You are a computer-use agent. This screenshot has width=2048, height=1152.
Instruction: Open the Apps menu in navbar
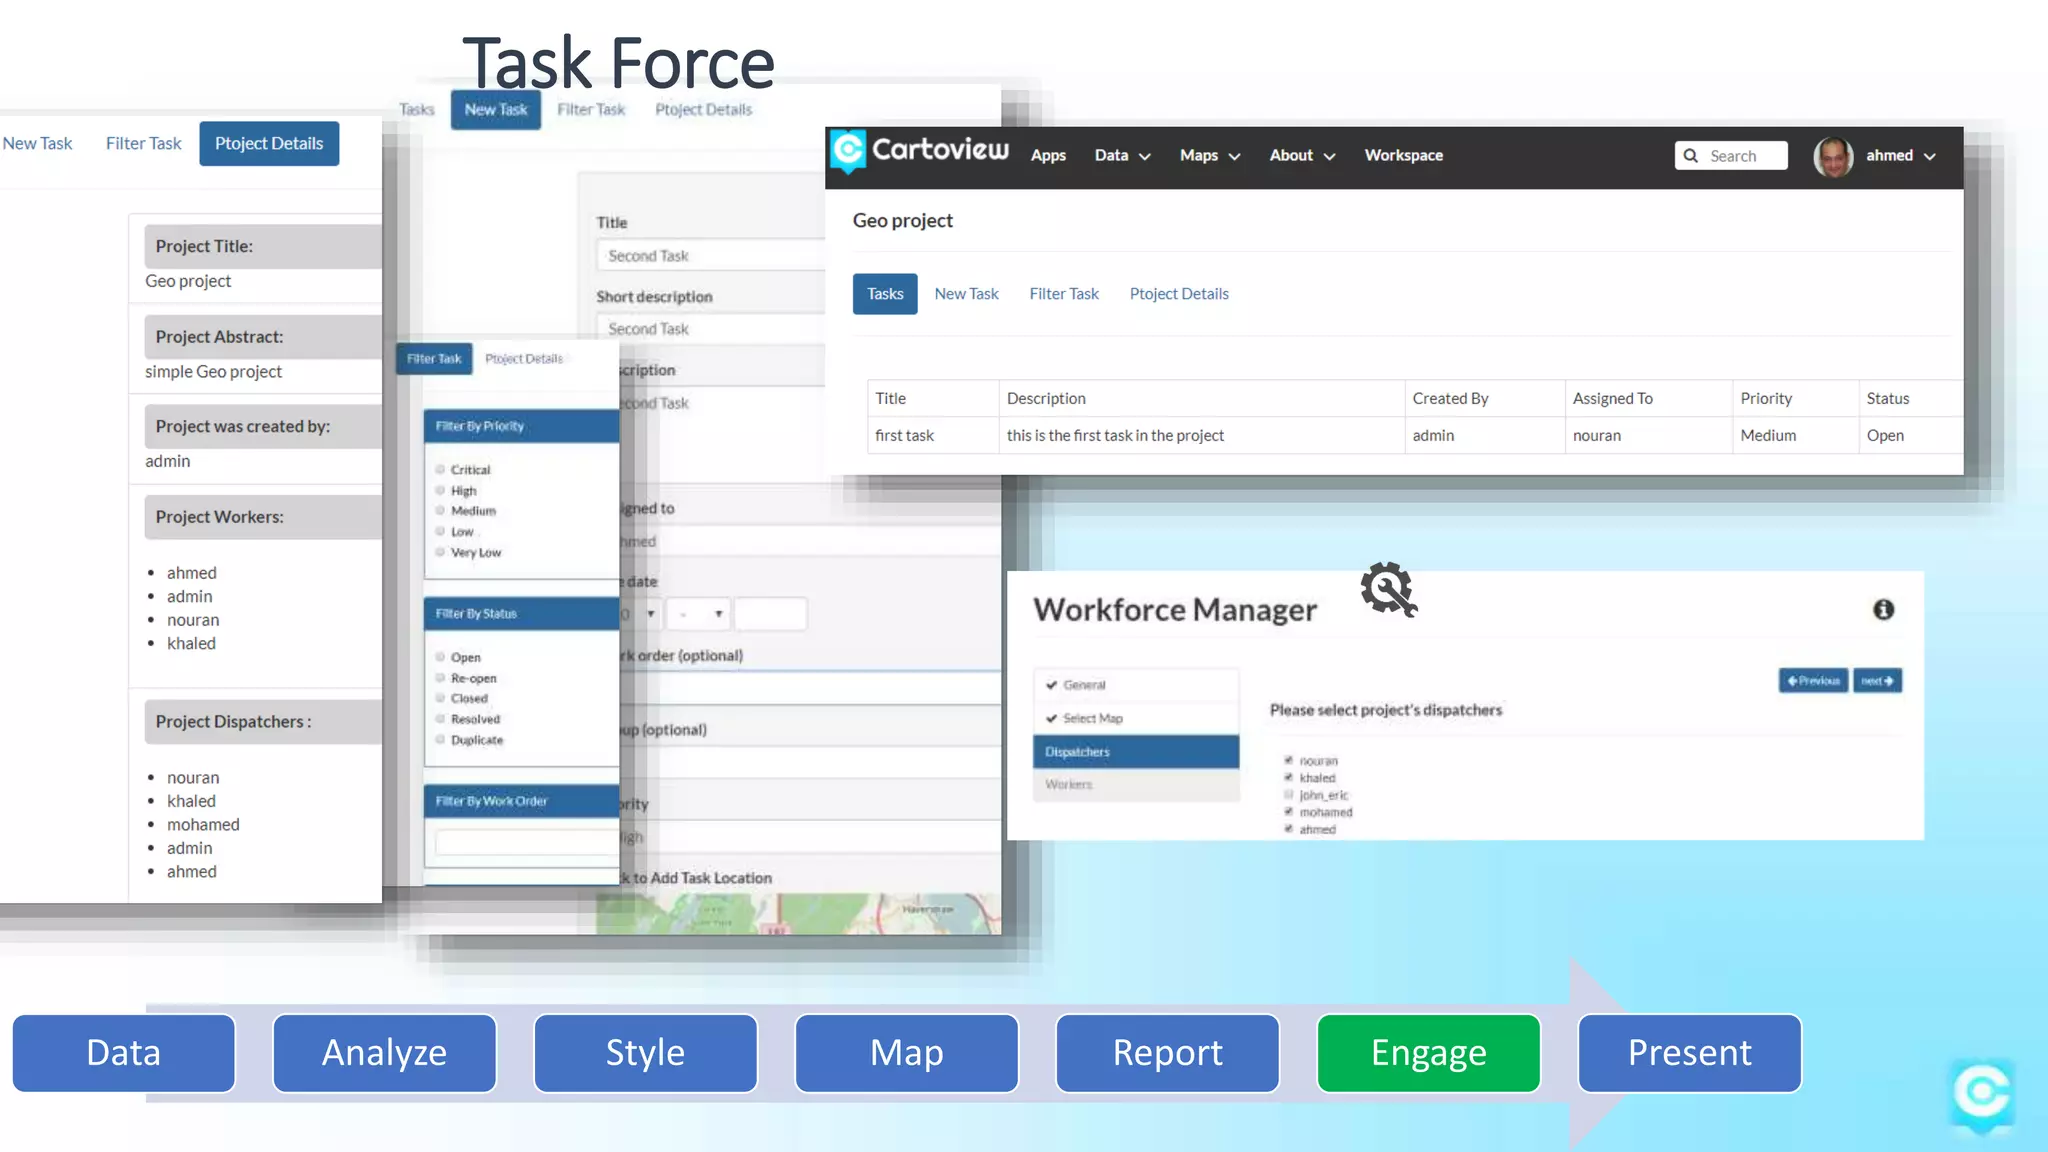pyautogui.click(x=1048, y=156)
